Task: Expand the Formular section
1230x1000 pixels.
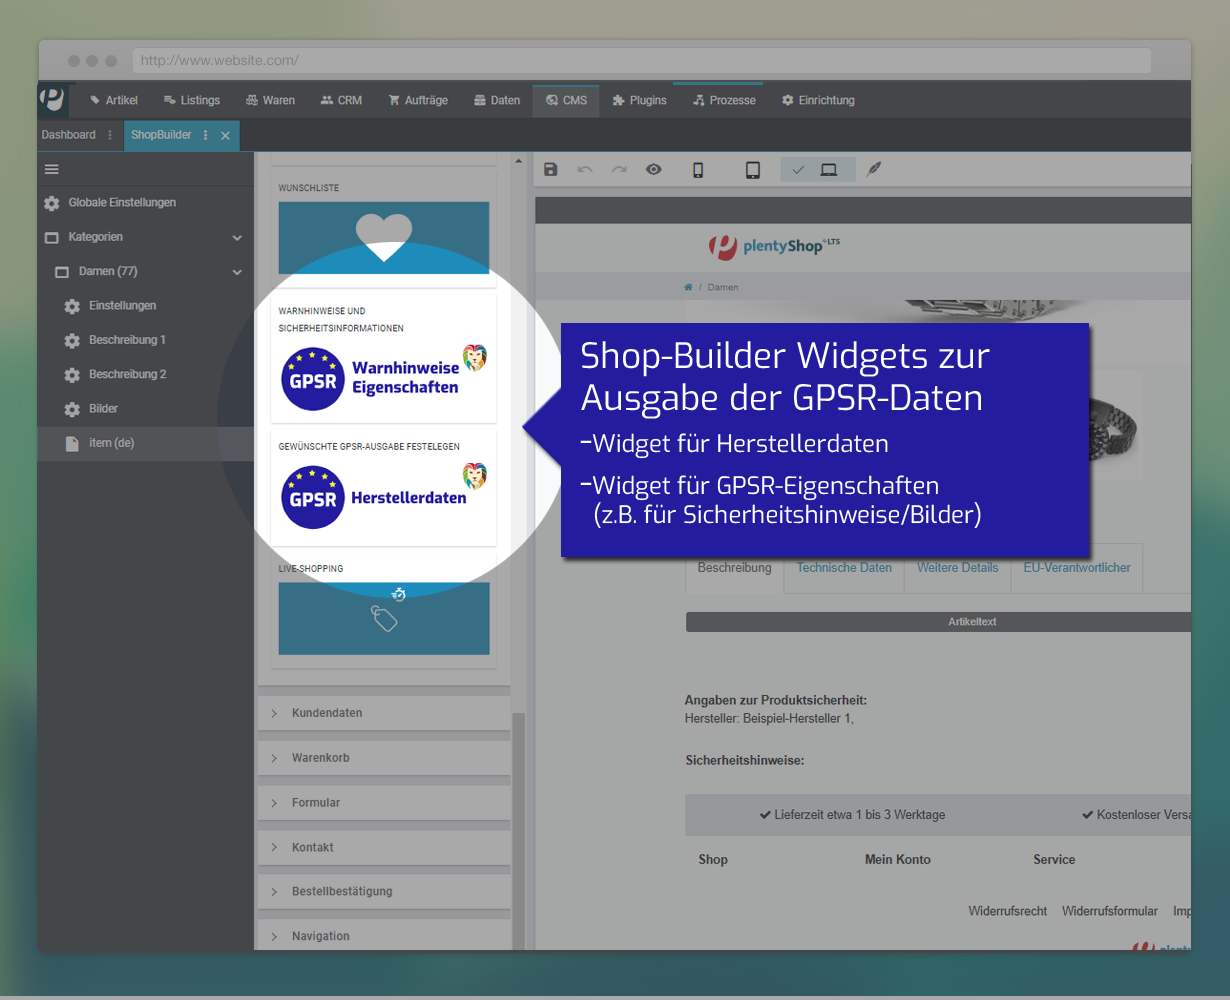Action: [x=384, y=803]
